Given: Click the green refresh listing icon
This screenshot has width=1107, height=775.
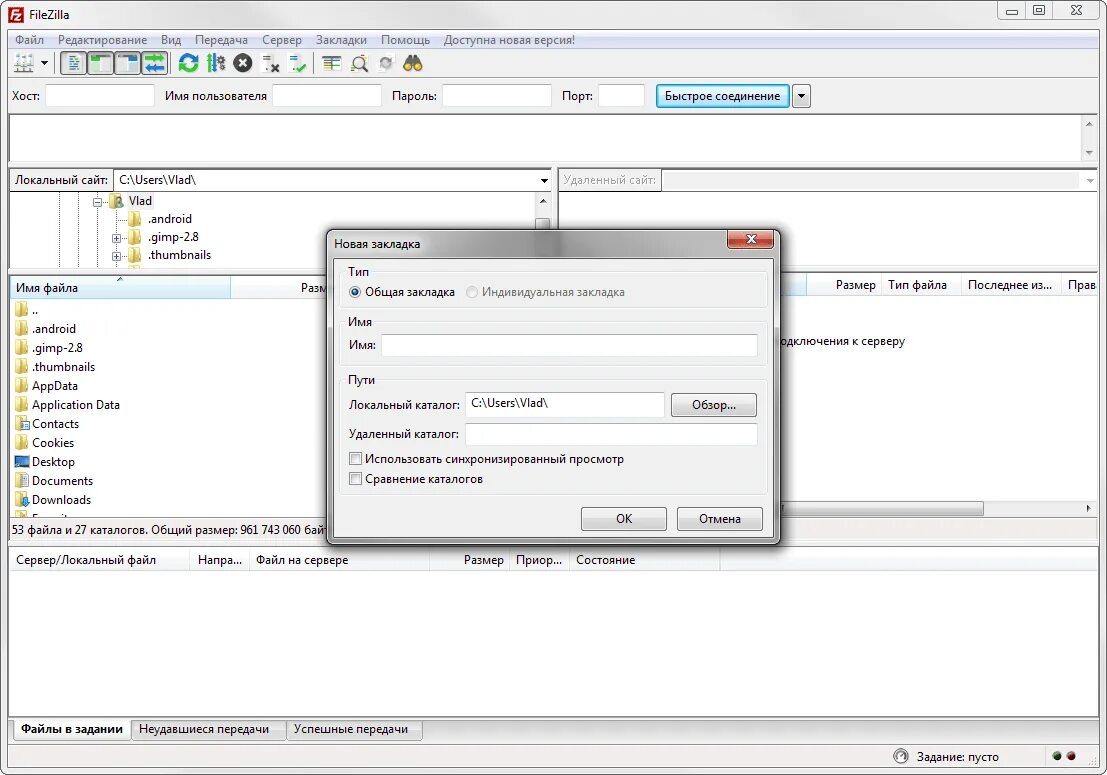Looking at the screenshot, I should click(x=189, y=64).
